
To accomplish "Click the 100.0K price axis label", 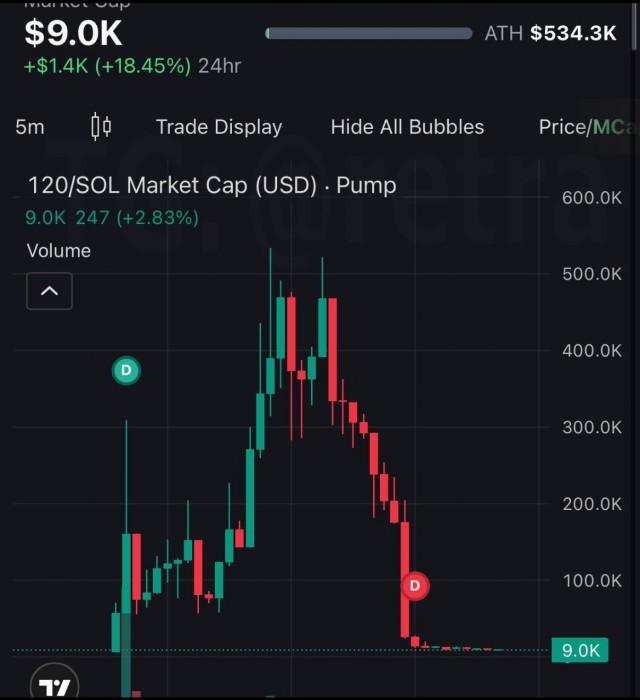I will pyautogui.click(x=592, y=580).
